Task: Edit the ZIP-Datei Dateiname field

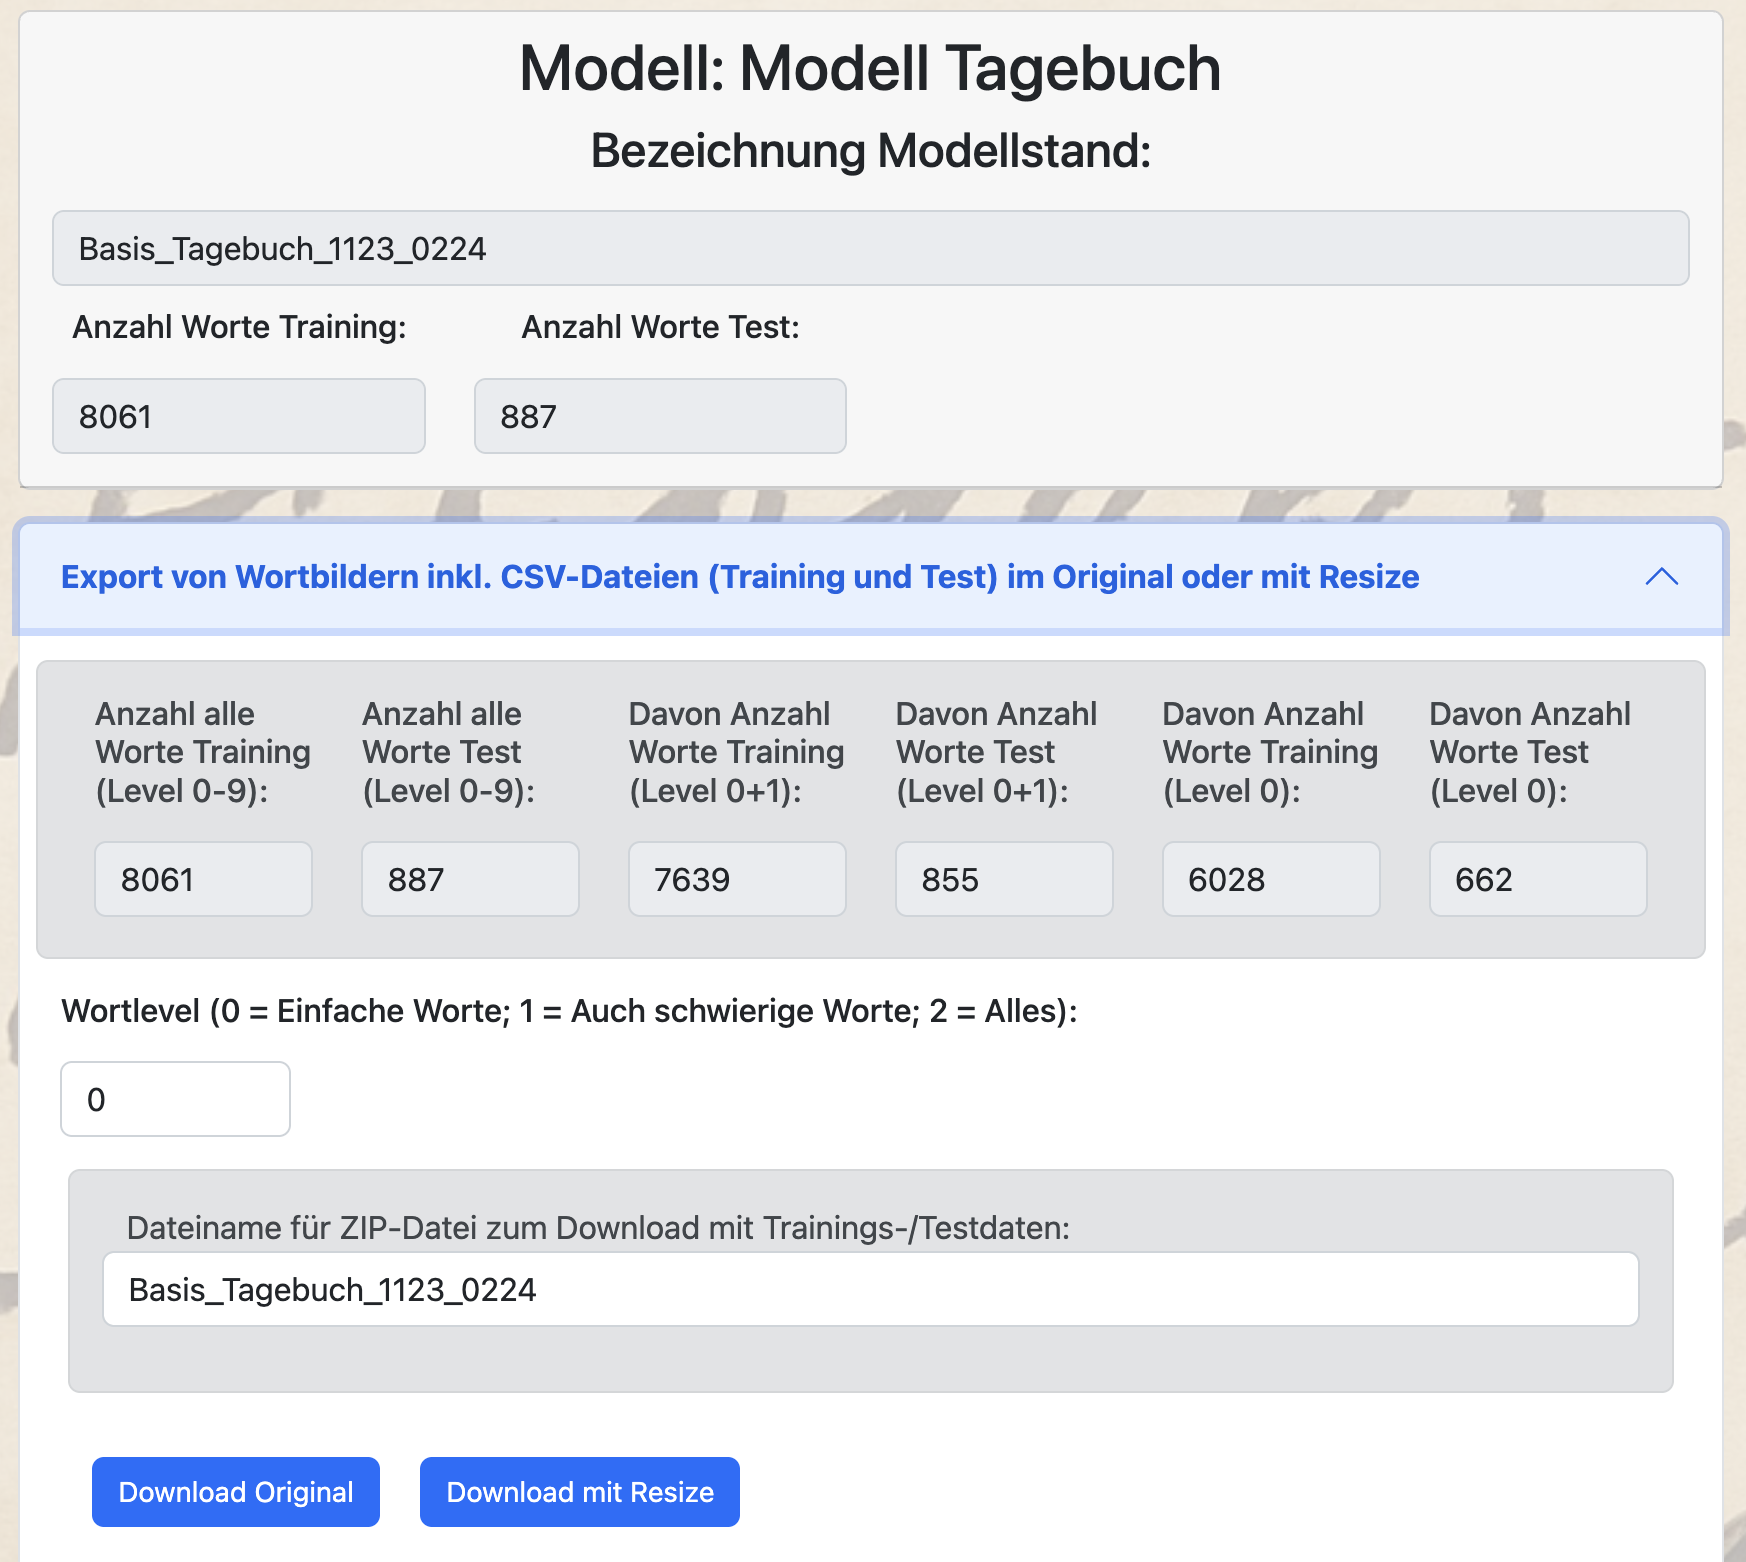Action: tap(871, 1289)
